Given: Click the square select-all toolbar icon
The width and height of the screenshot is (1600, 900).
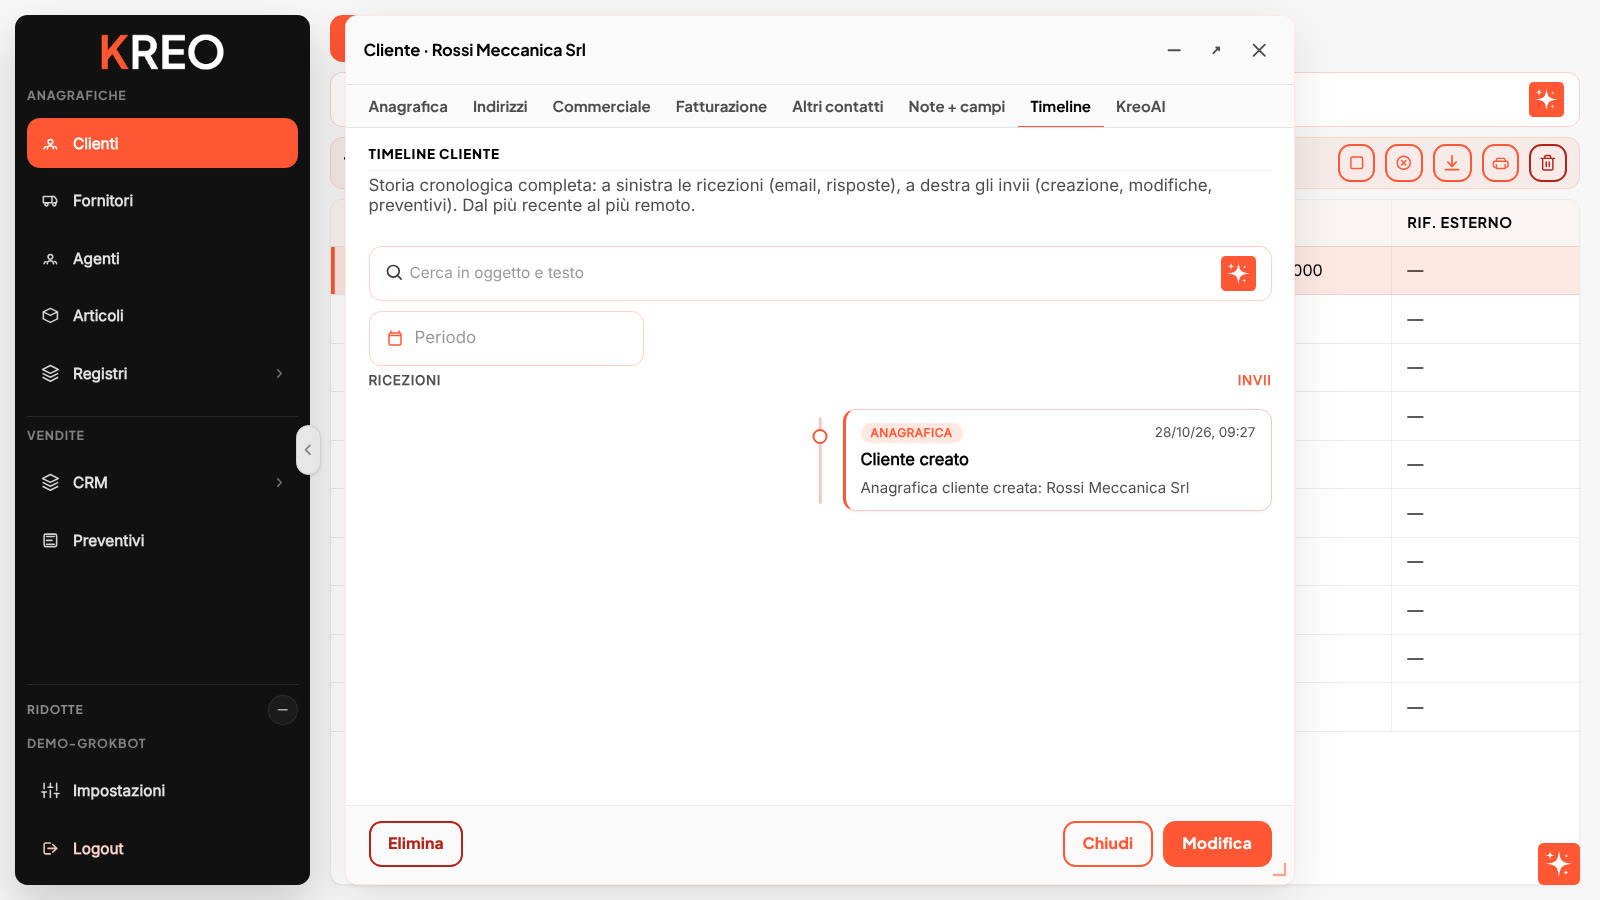Looking at the screenshot, I should [1356, 163].
